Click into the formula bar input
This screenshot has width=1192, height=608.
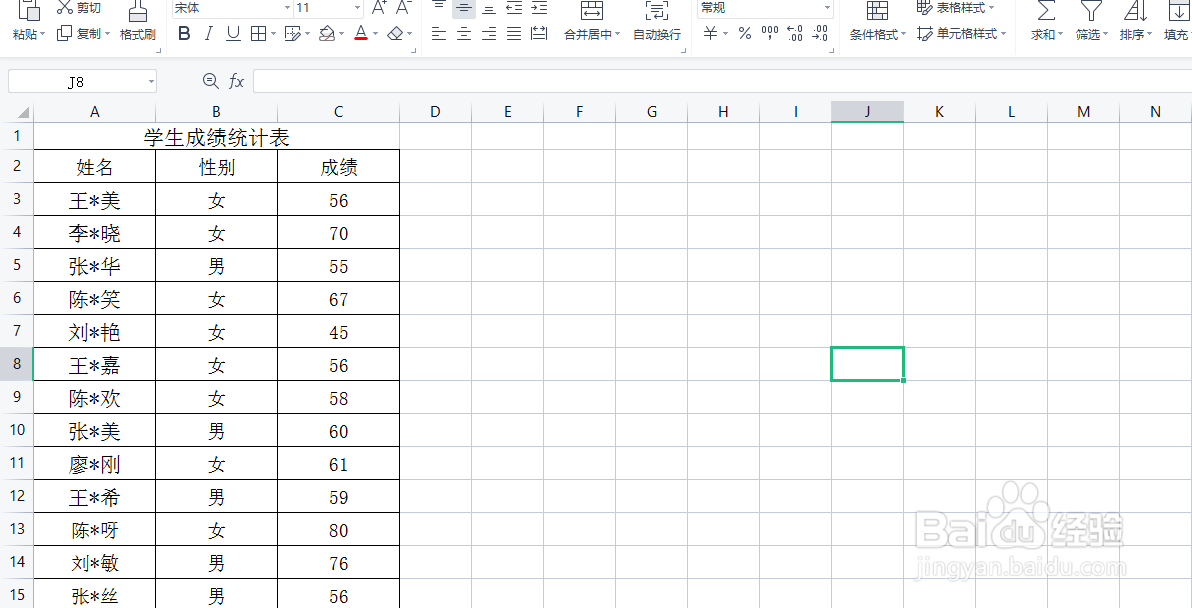click(x=722, y=81)
